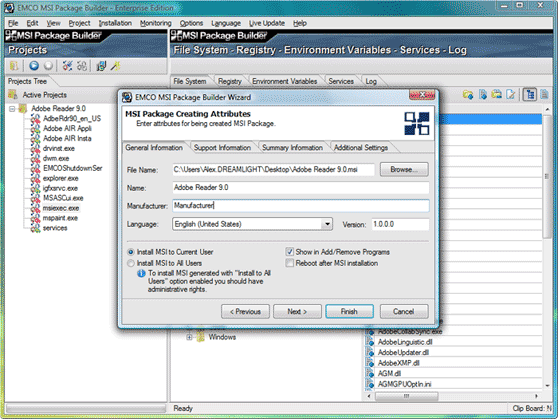Click the grayed-out filter toolbar icon
The height and width of the screenshot is (419, 558).
coord(82,66)
